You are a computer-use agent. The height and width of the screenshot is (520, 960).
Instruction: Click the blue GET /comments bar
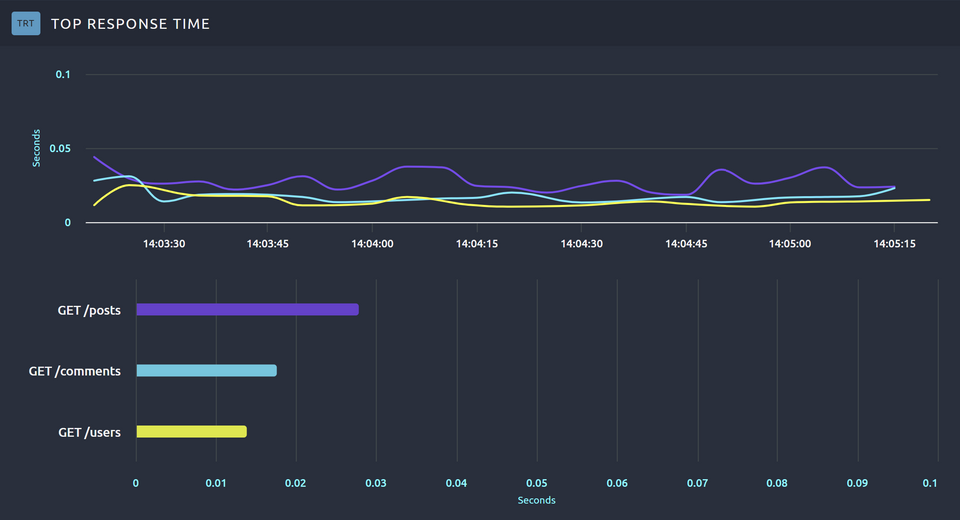[206, 370]
